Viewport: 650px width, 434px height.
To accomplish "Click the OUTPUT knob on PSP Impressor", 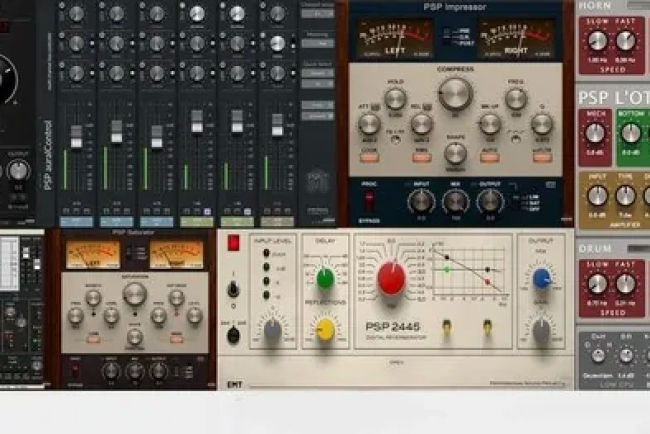I will pyautogui.click(x=490, y=202).
